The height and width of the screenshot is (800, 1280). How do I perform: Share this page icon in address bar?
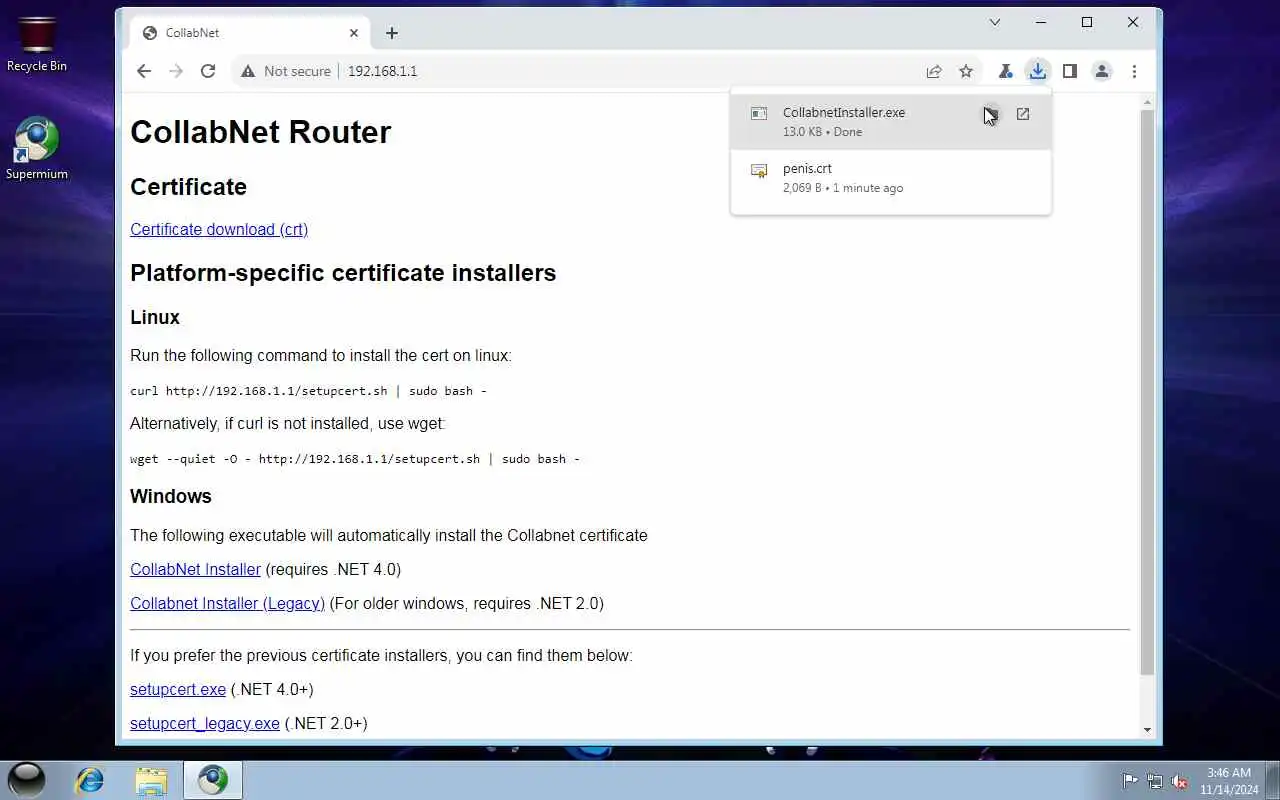934,71
